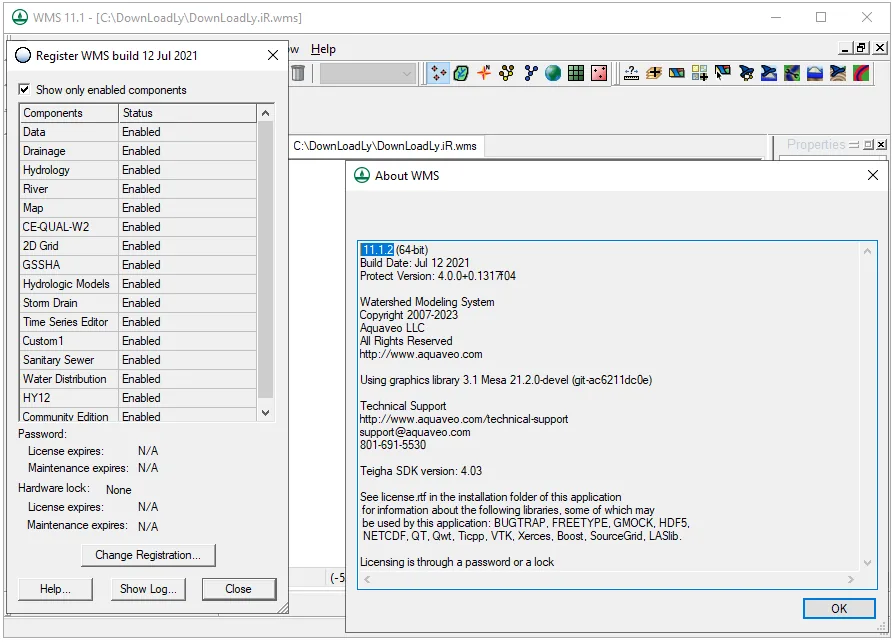
Task: Click the Change Registration button
Action: click(x=148, y=555)
